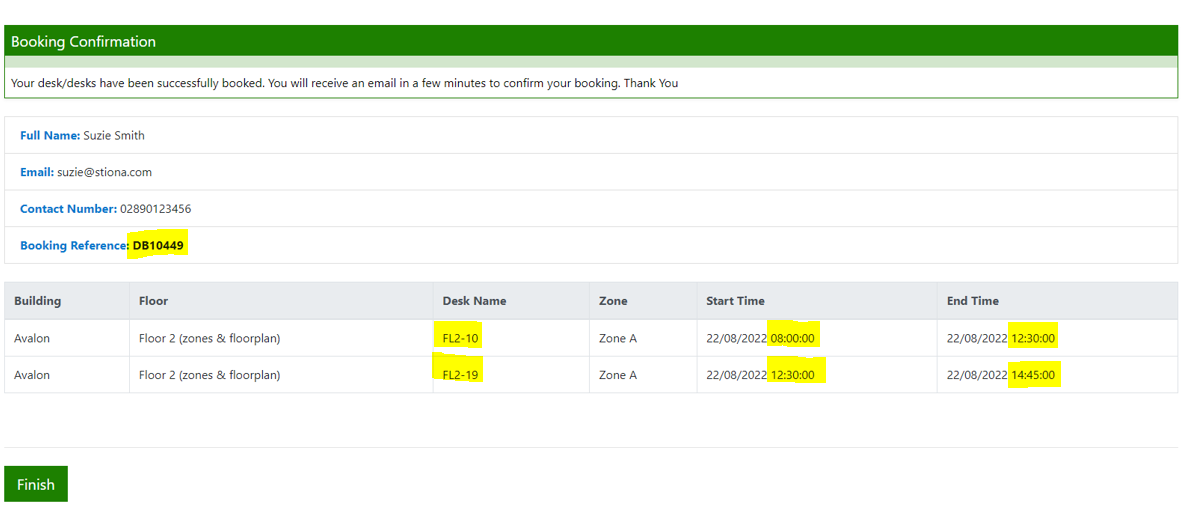Click the Desk Name column header

pos(474,301)
